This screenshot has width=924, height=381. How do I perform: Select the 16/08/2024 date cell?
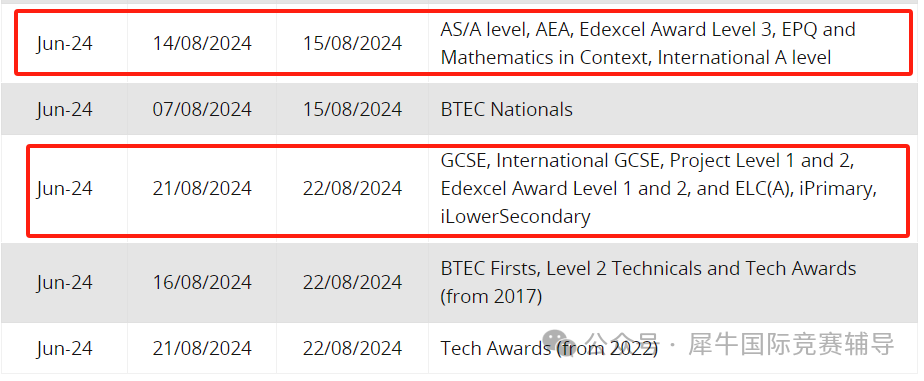(x=202, y=282)
